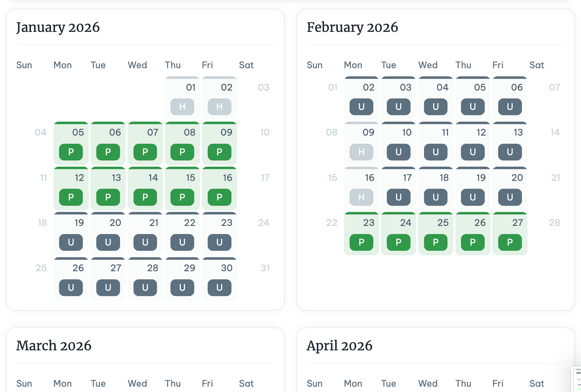Choose the February 24 day cell

(x=398, y=234)
